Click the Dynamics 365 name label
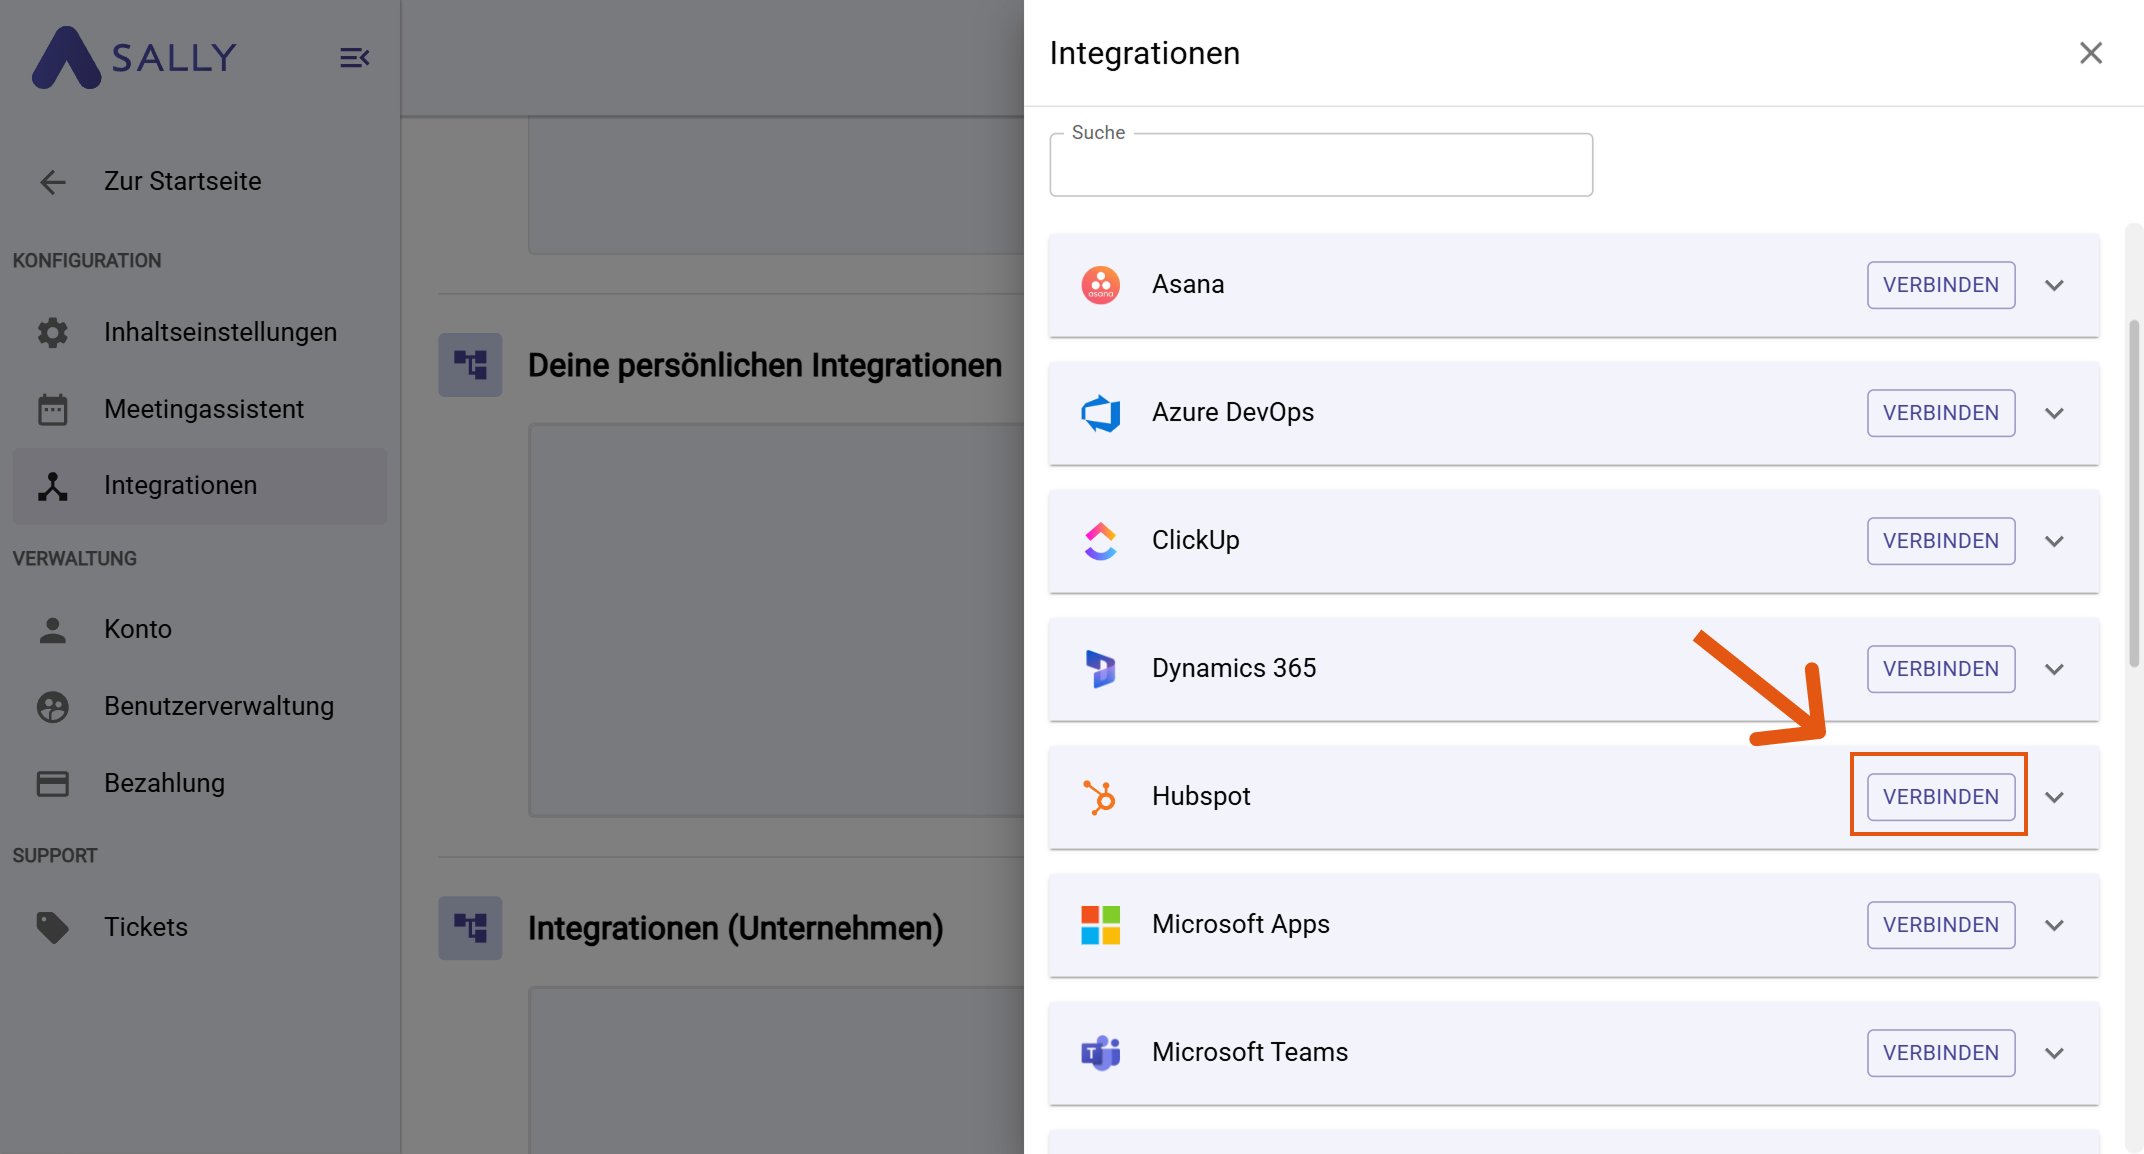 coord(1234,669)
